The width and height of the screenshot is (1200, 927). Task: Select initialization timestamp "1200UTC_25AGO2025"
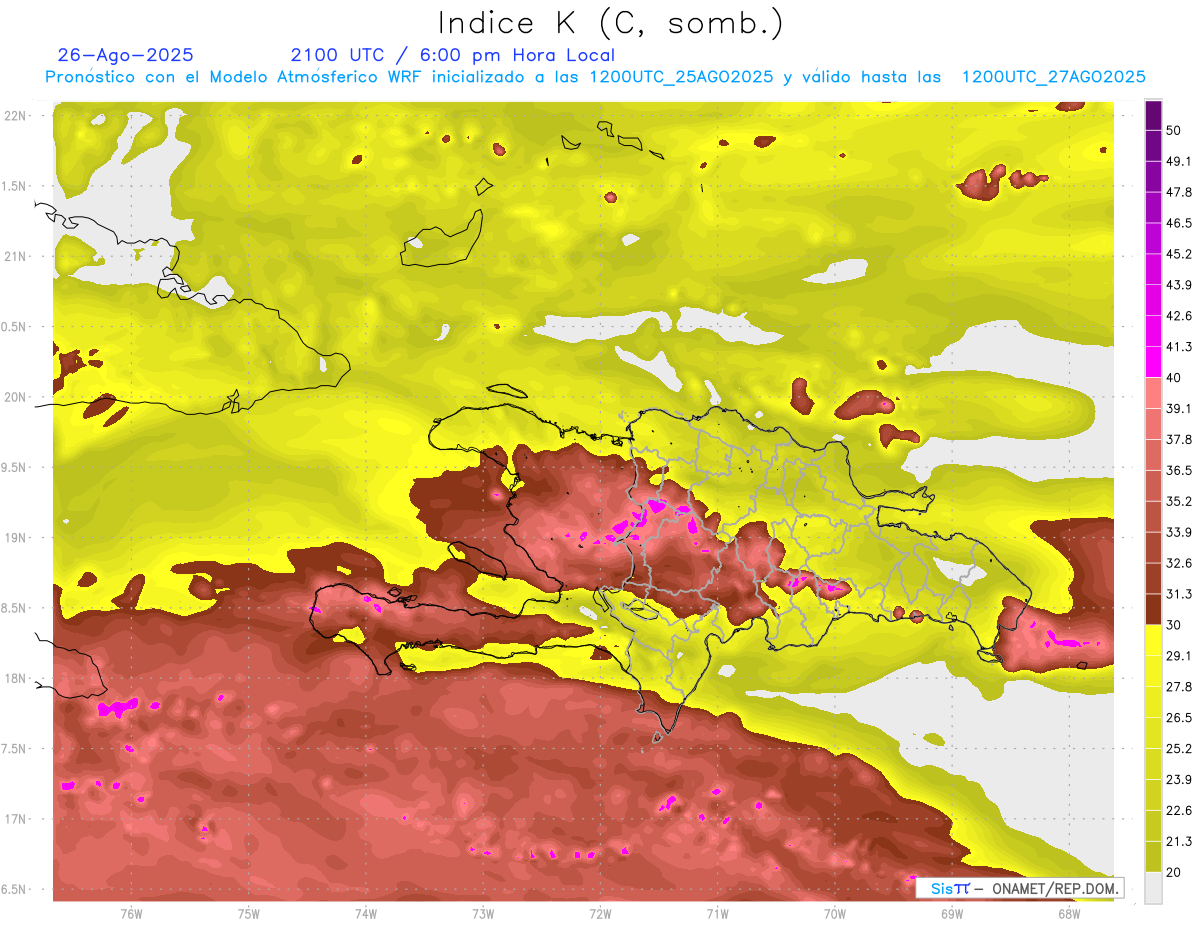tap(681, 77)
